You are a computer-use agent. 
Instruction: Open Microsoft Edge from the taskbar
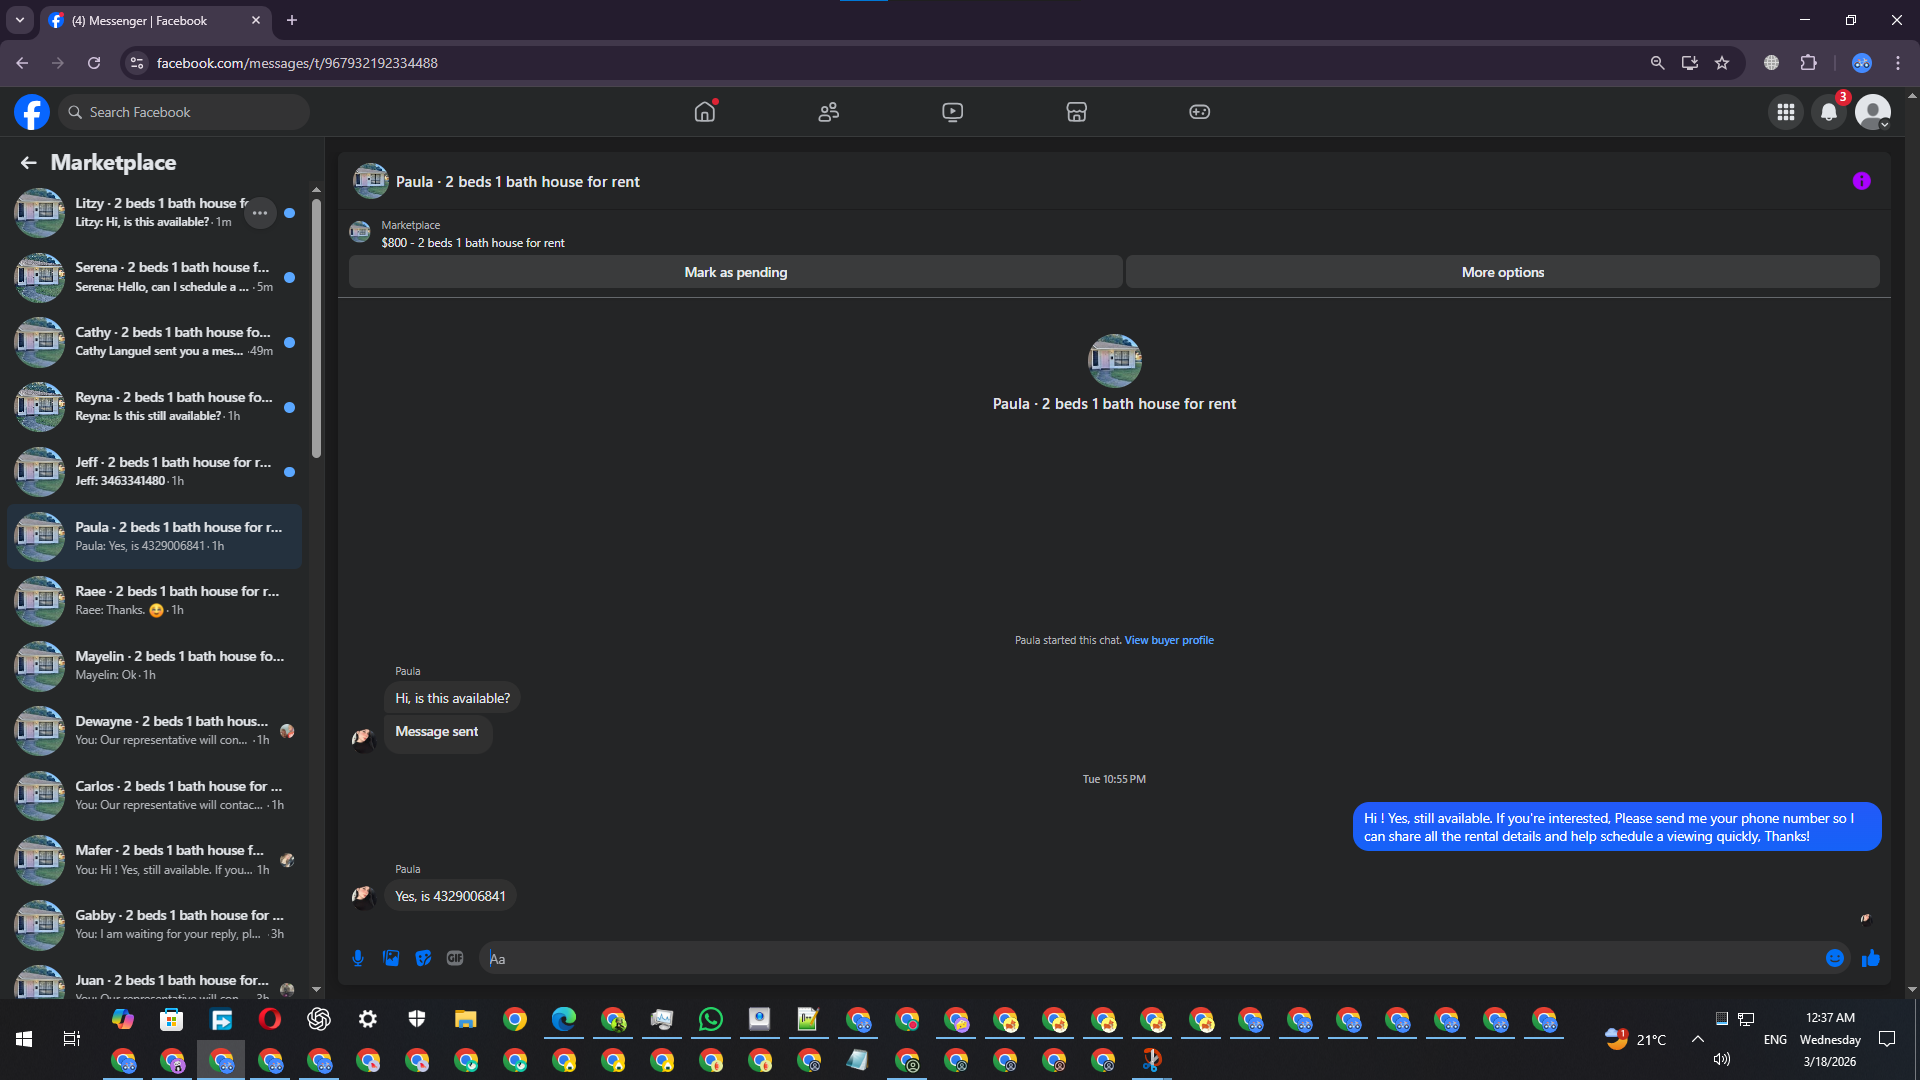click(564, 1019)
